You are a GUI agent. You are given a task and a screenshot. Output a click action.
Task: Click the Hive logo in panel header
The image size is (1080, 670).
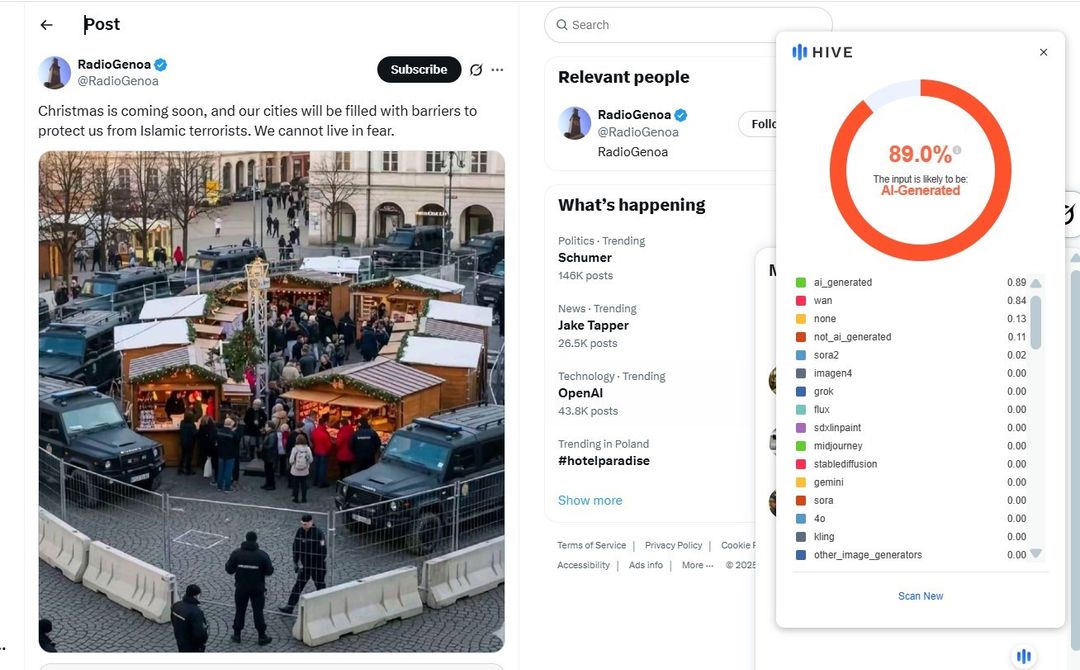tap(822, 52)
